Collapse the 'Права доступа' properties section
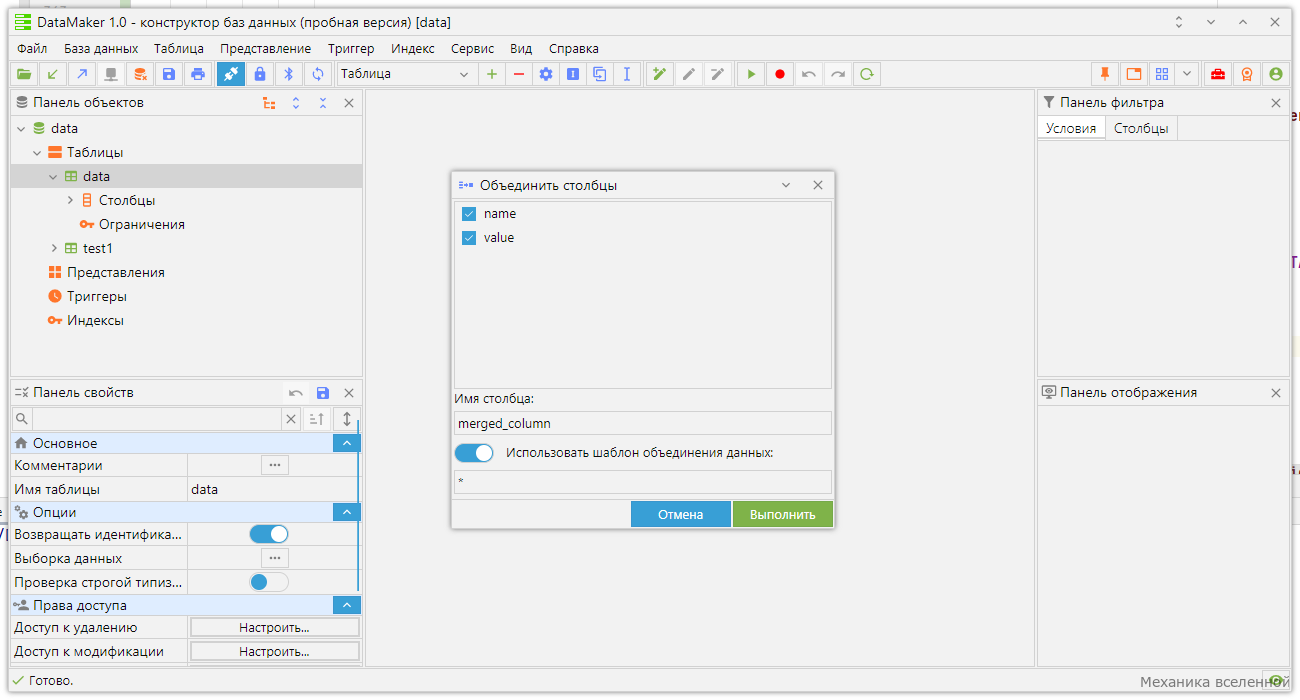1300x700 pixels. tap(346, 605)
